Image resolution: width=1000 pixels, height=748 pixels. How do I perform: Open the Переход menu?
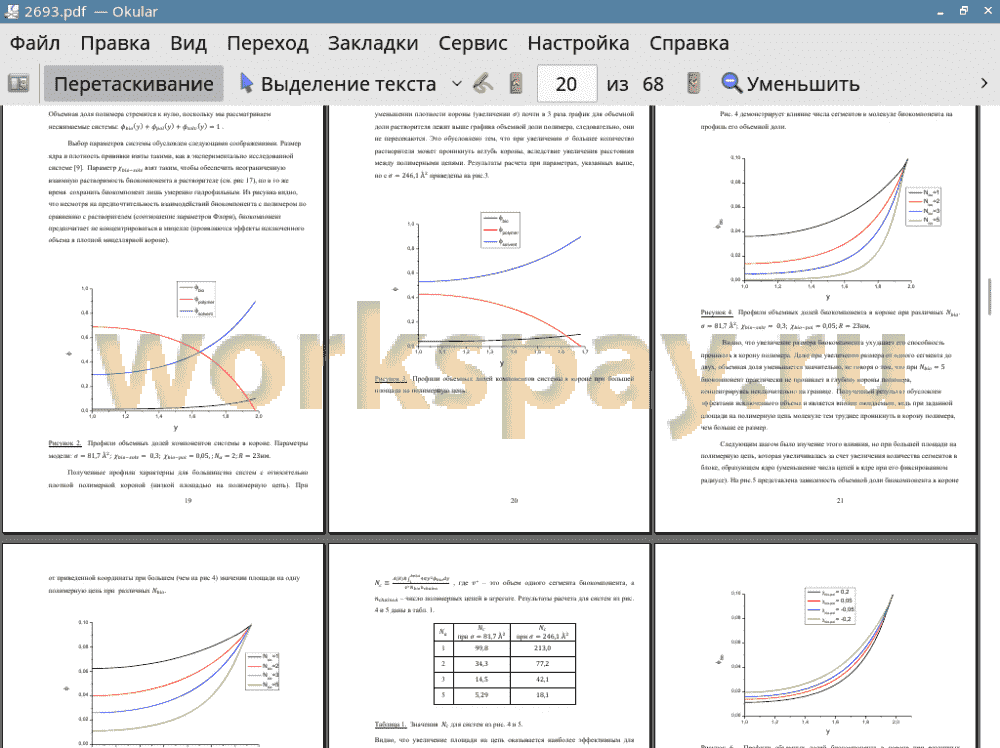(x=268, y=43)
